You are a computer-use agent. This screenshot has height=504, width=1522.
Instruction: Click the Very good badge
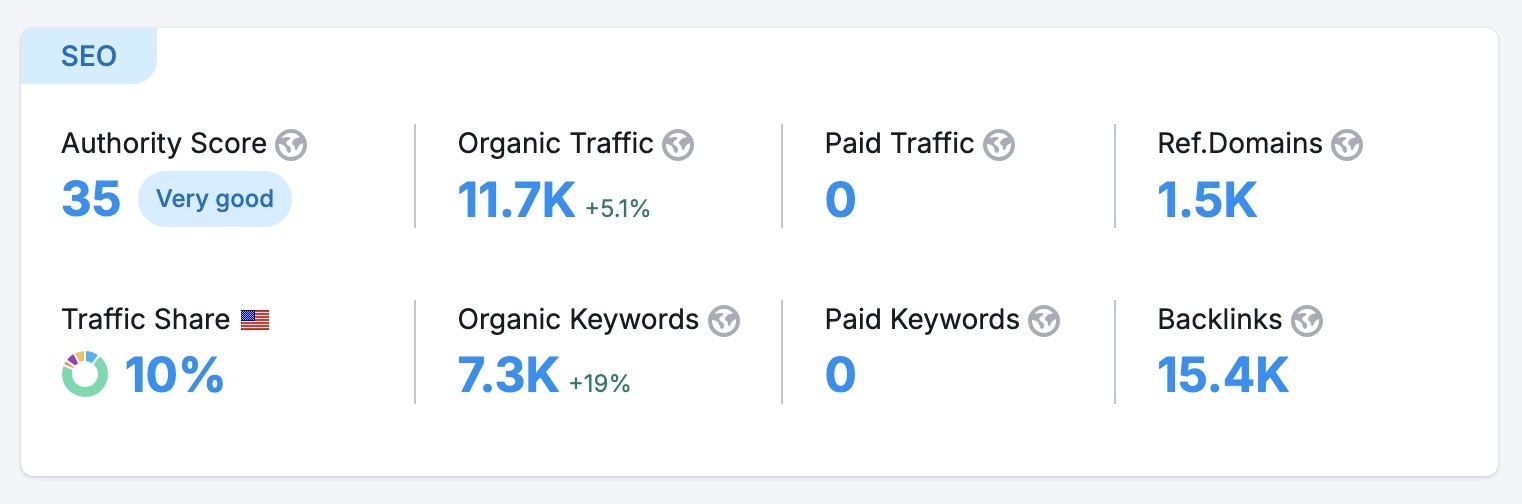point(215,199)
